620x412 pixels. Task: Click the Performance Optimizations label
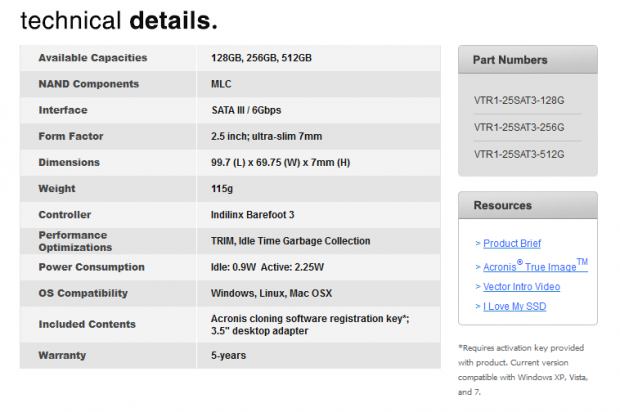point(75,241)
